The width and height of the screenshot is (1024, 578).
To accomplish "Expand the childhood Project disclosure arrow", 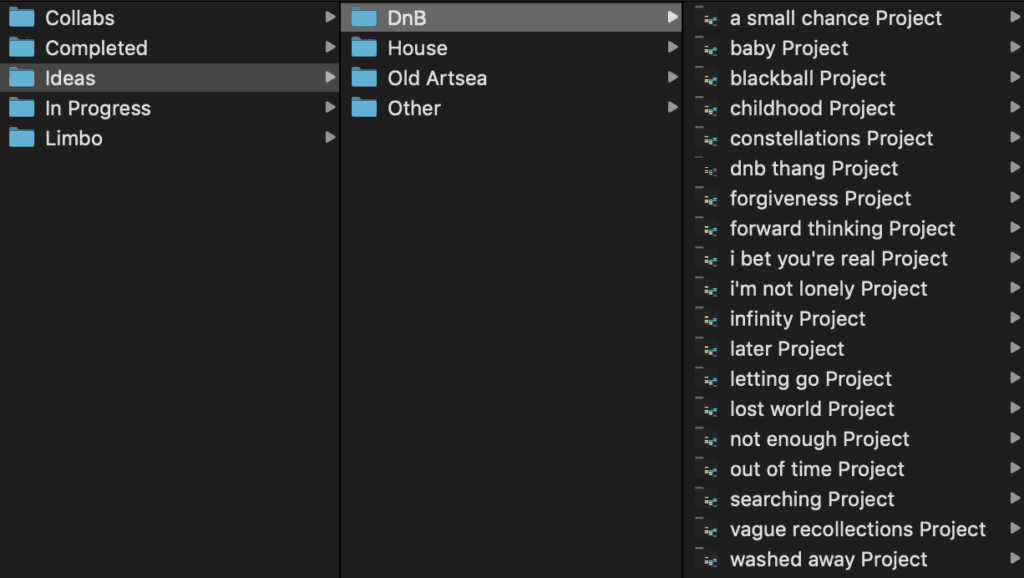I will pos(1016,107).
